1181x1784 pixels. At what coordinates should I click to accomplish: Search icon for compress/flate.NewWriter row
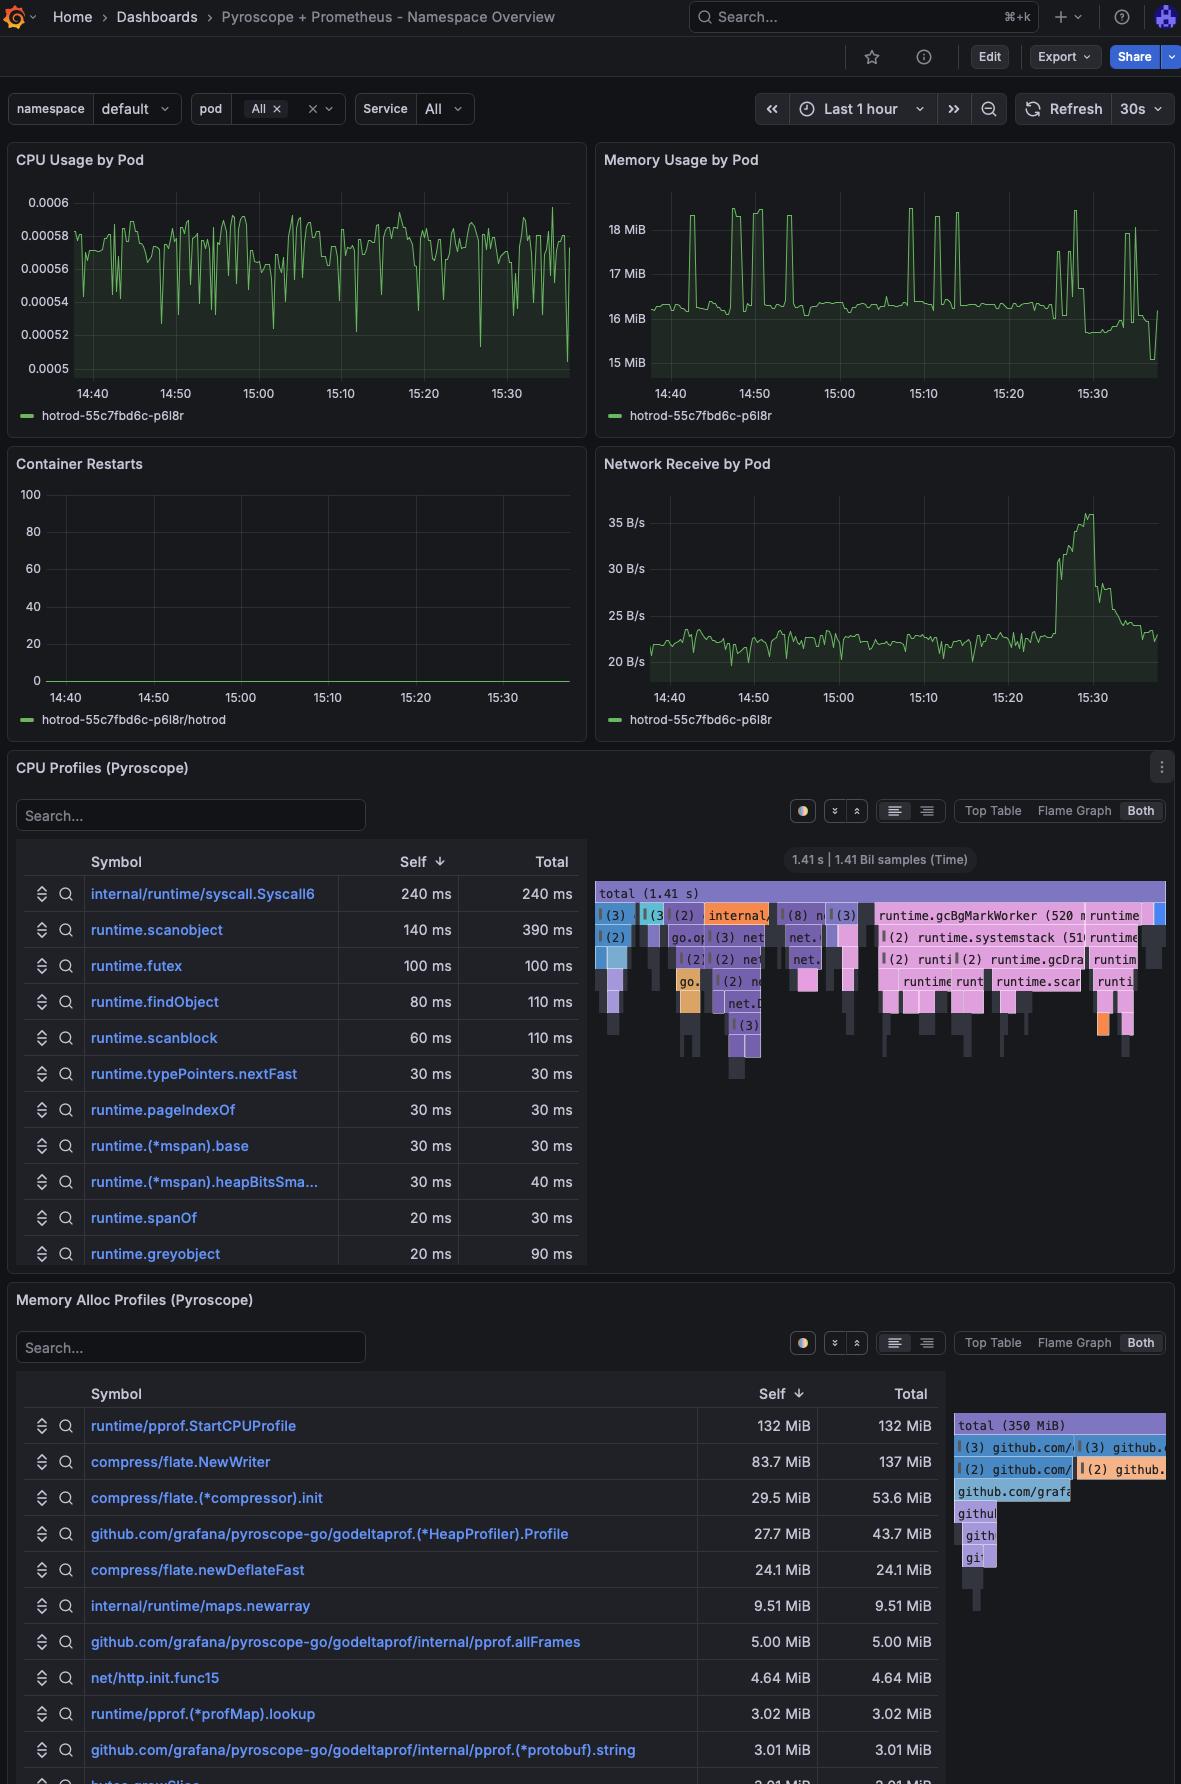pos(66,1462)
